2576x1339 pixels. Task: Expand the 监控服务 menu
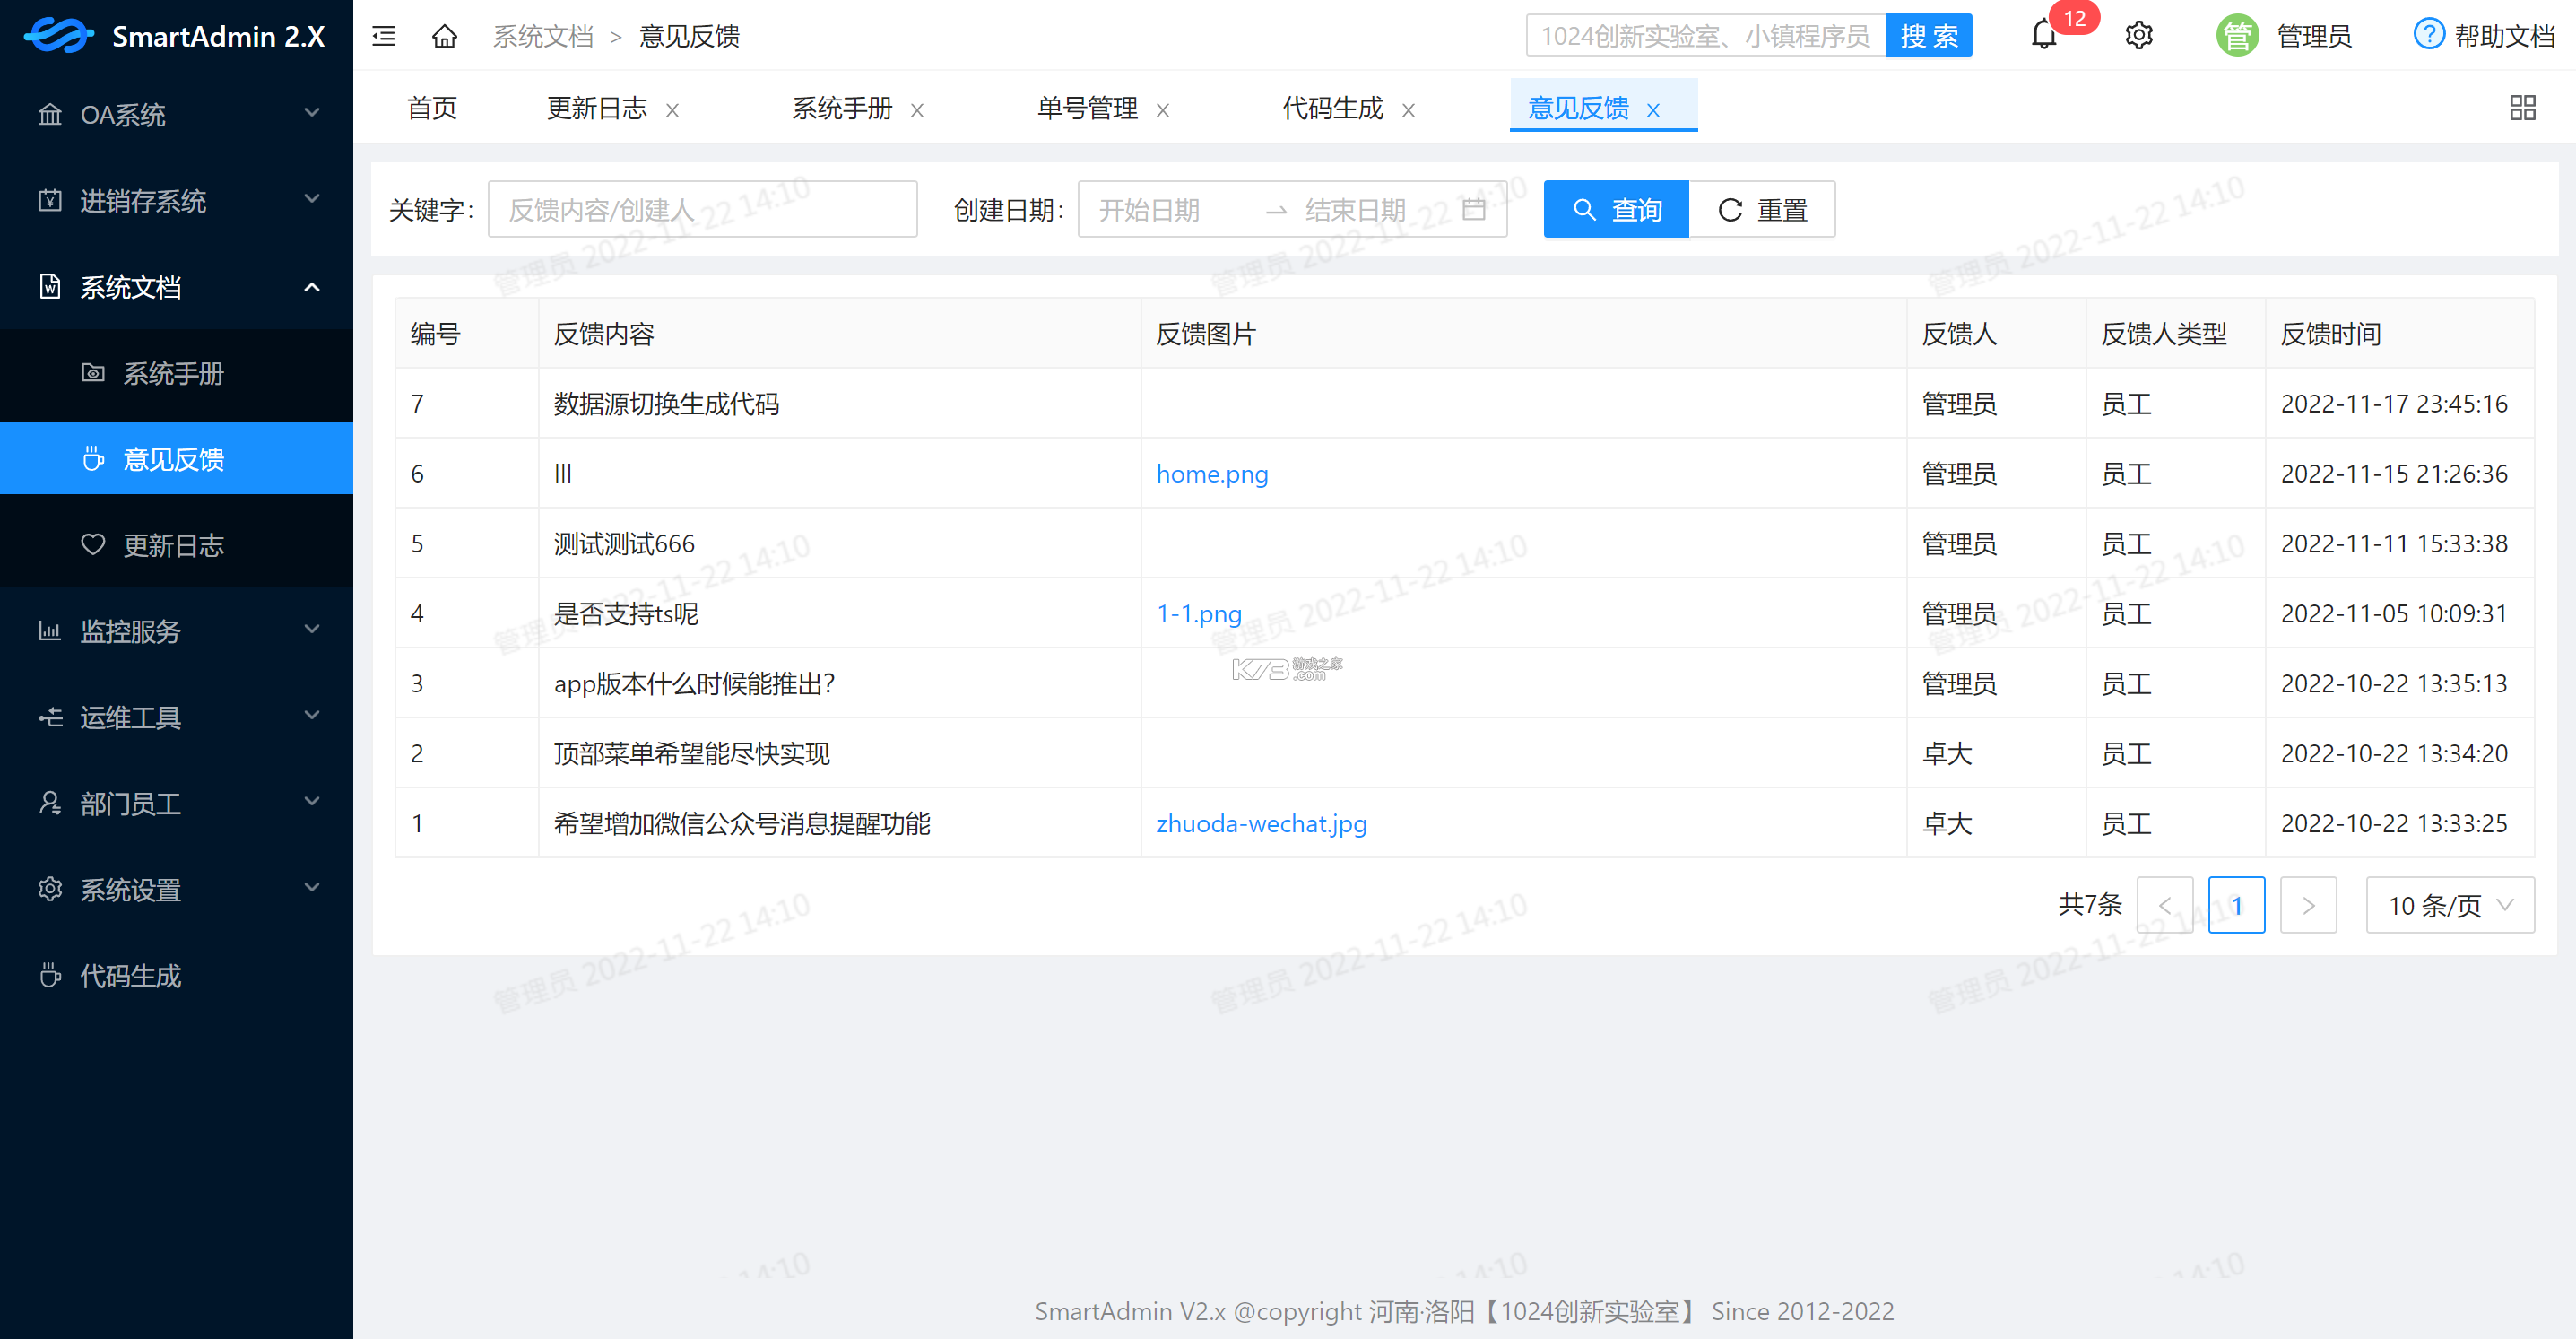tap(176, 631)
